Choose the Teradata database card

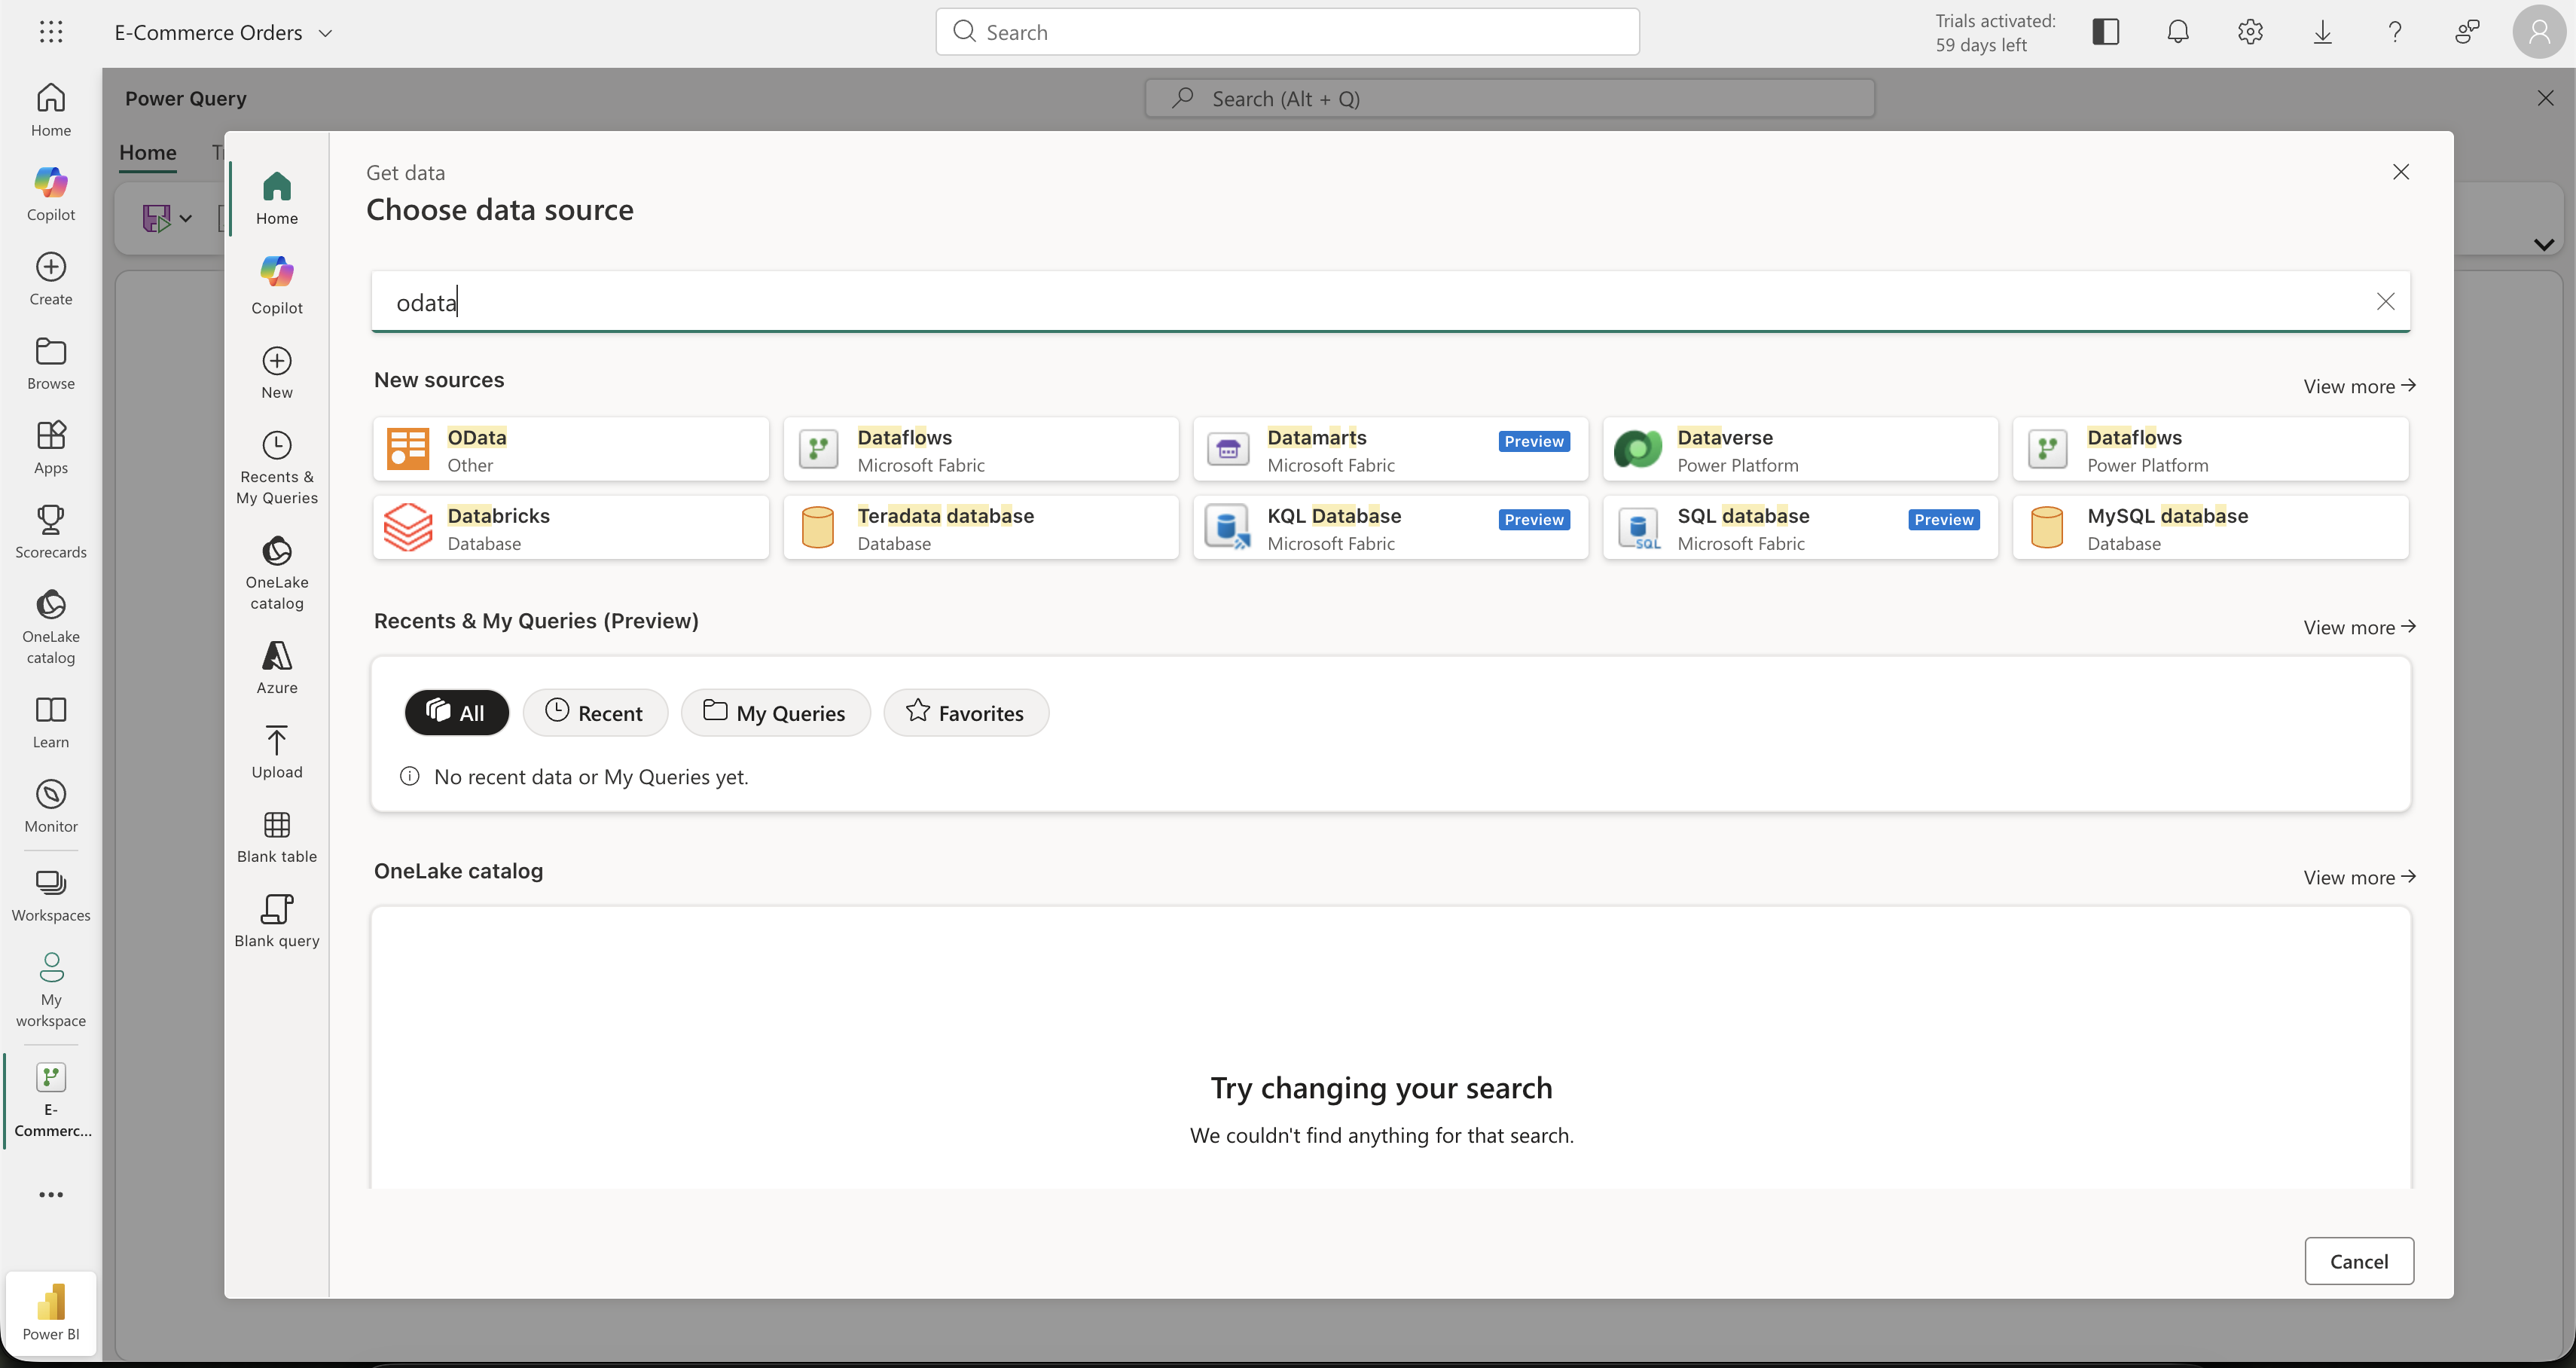[x=981, y=527]
